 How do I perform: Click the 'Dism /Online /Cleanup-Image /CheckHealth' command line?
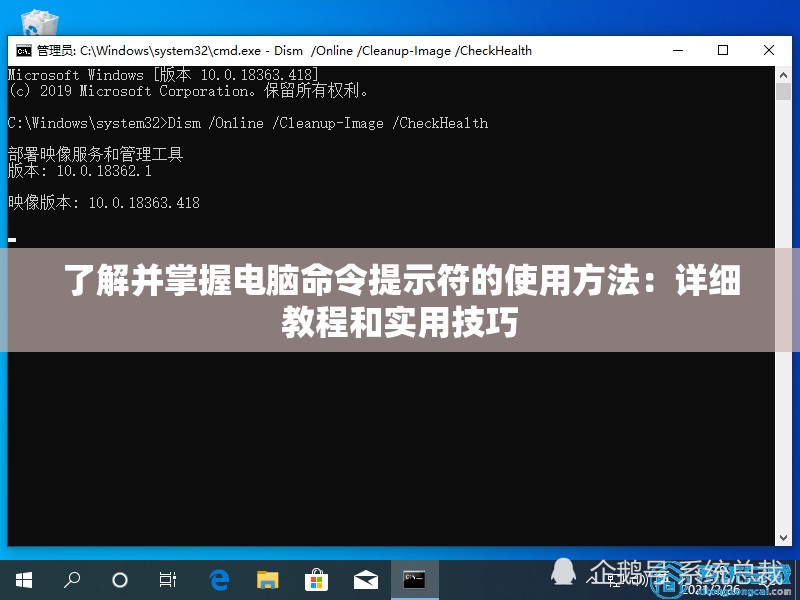coord(248,123)
